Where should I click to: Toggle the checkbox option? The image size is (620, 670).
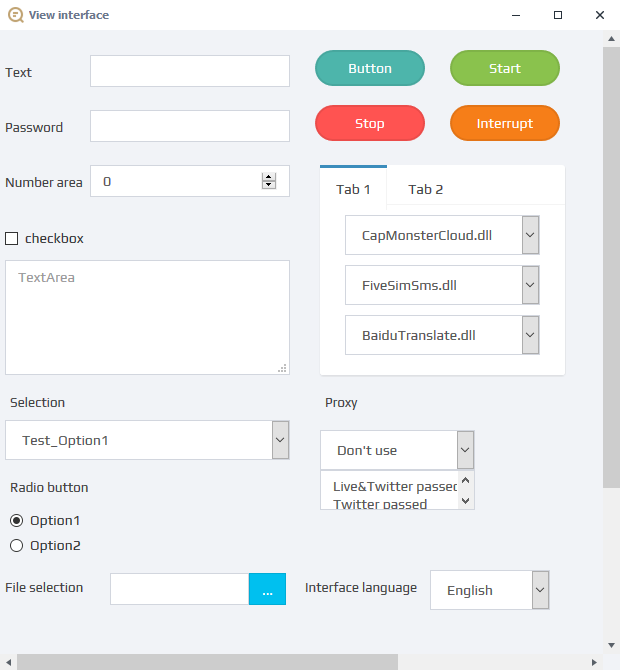point(12,239)
